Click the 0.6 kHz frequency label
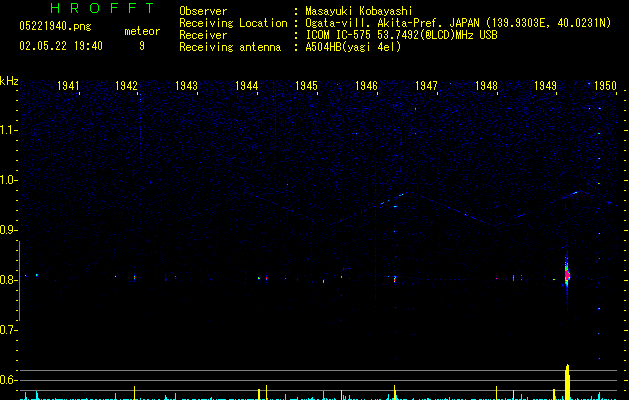The height and width of the screenshot is (400, 629). point(8,380)
